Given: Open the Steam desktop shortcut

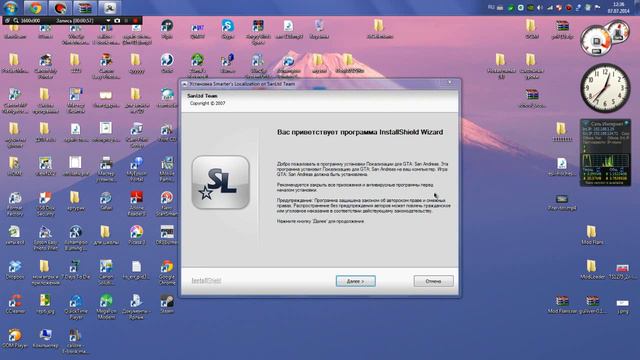Looking at the screenshot, I should coord(167,304).
